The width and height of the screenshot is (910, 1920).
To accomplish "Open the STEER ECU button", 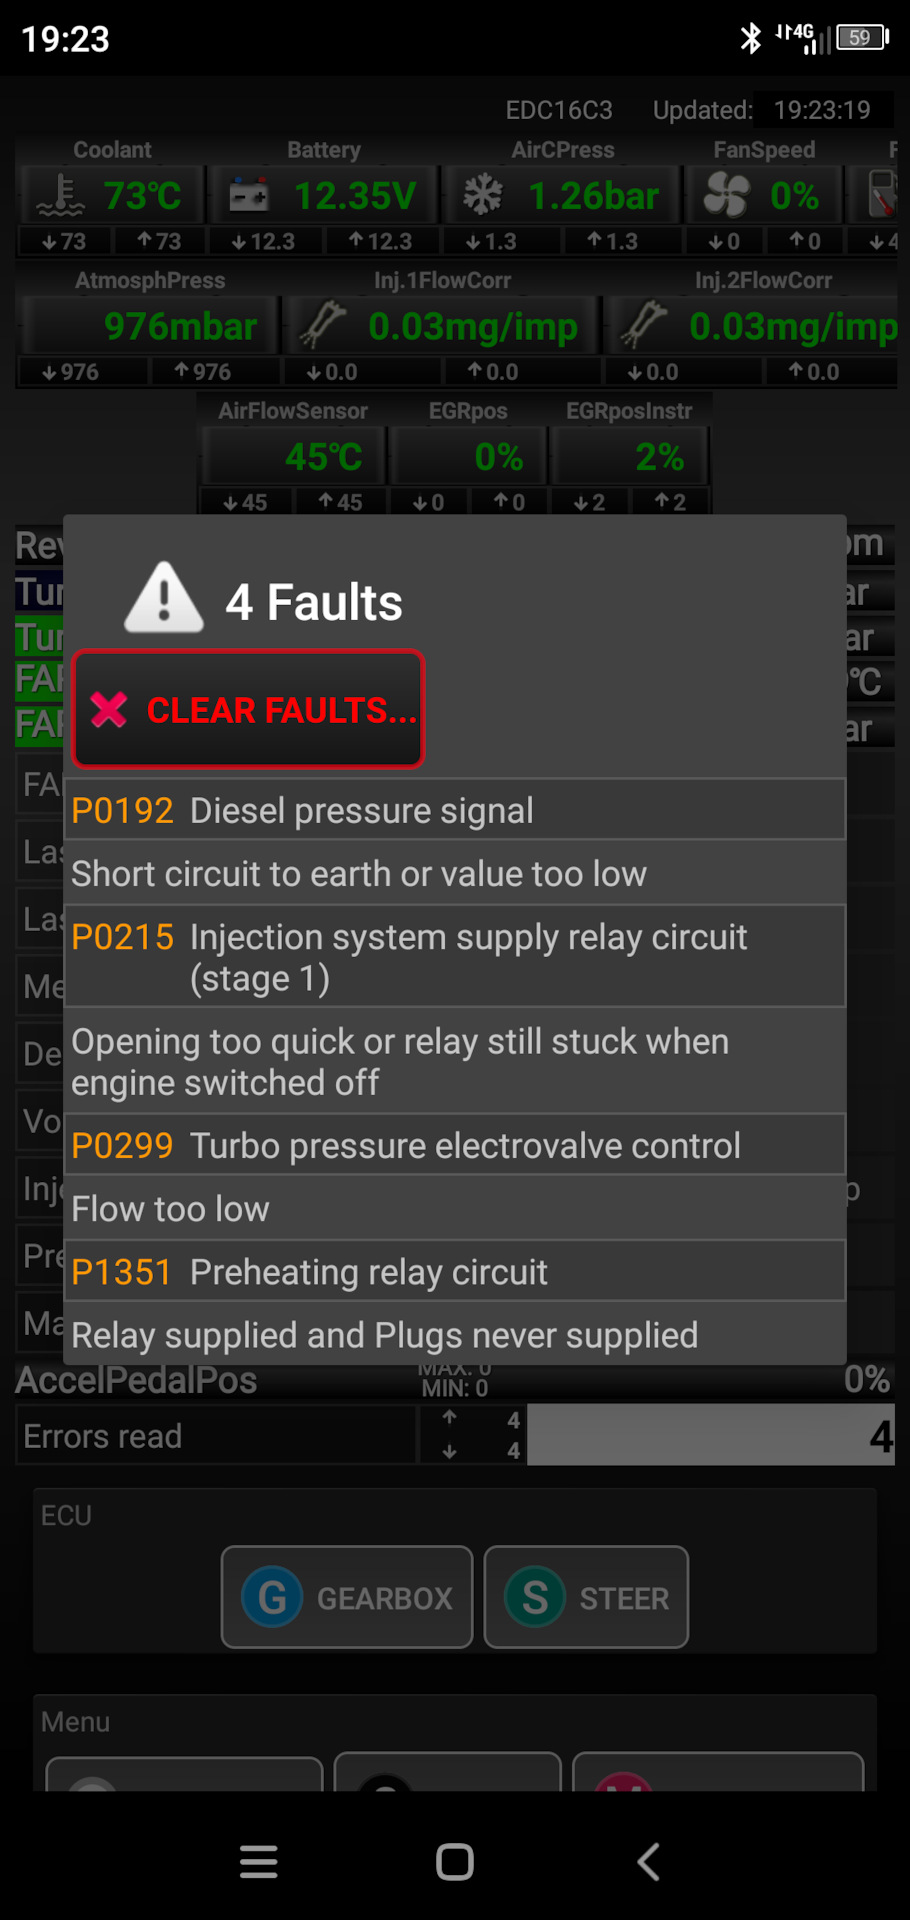I will tap(586, 1597).
